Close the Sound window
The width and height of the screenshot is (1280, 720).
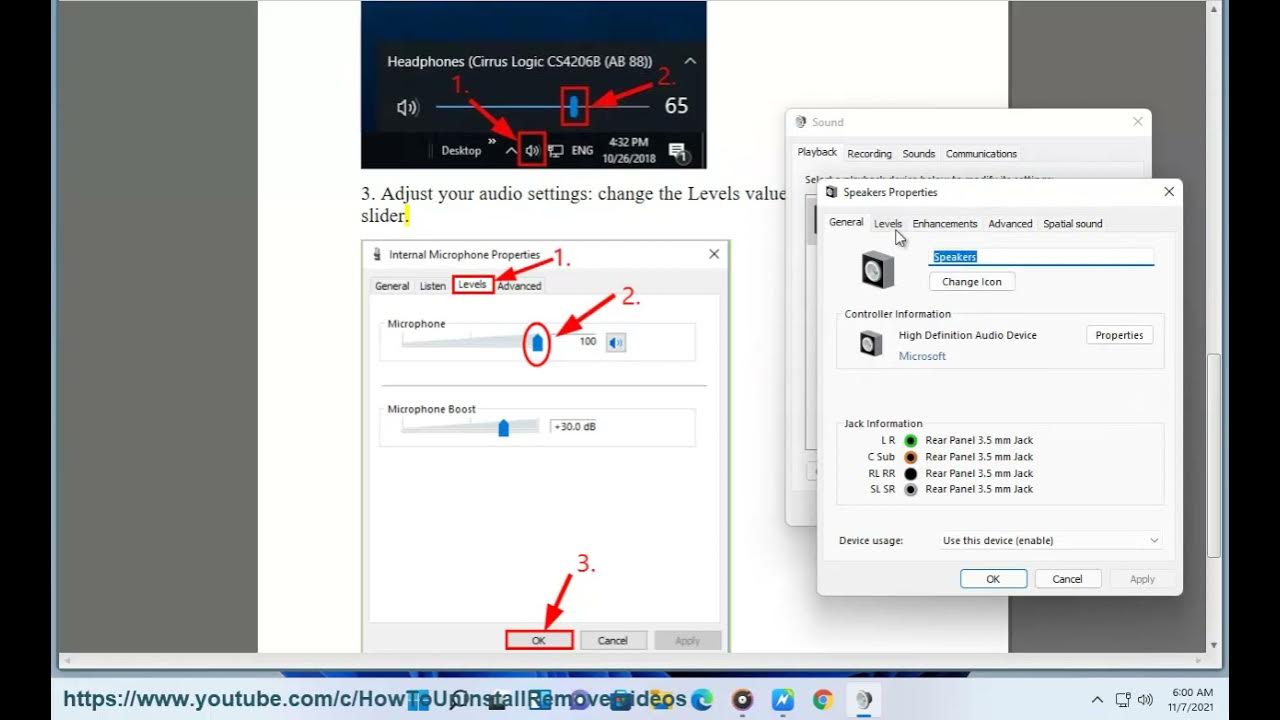click(1137, 122)
